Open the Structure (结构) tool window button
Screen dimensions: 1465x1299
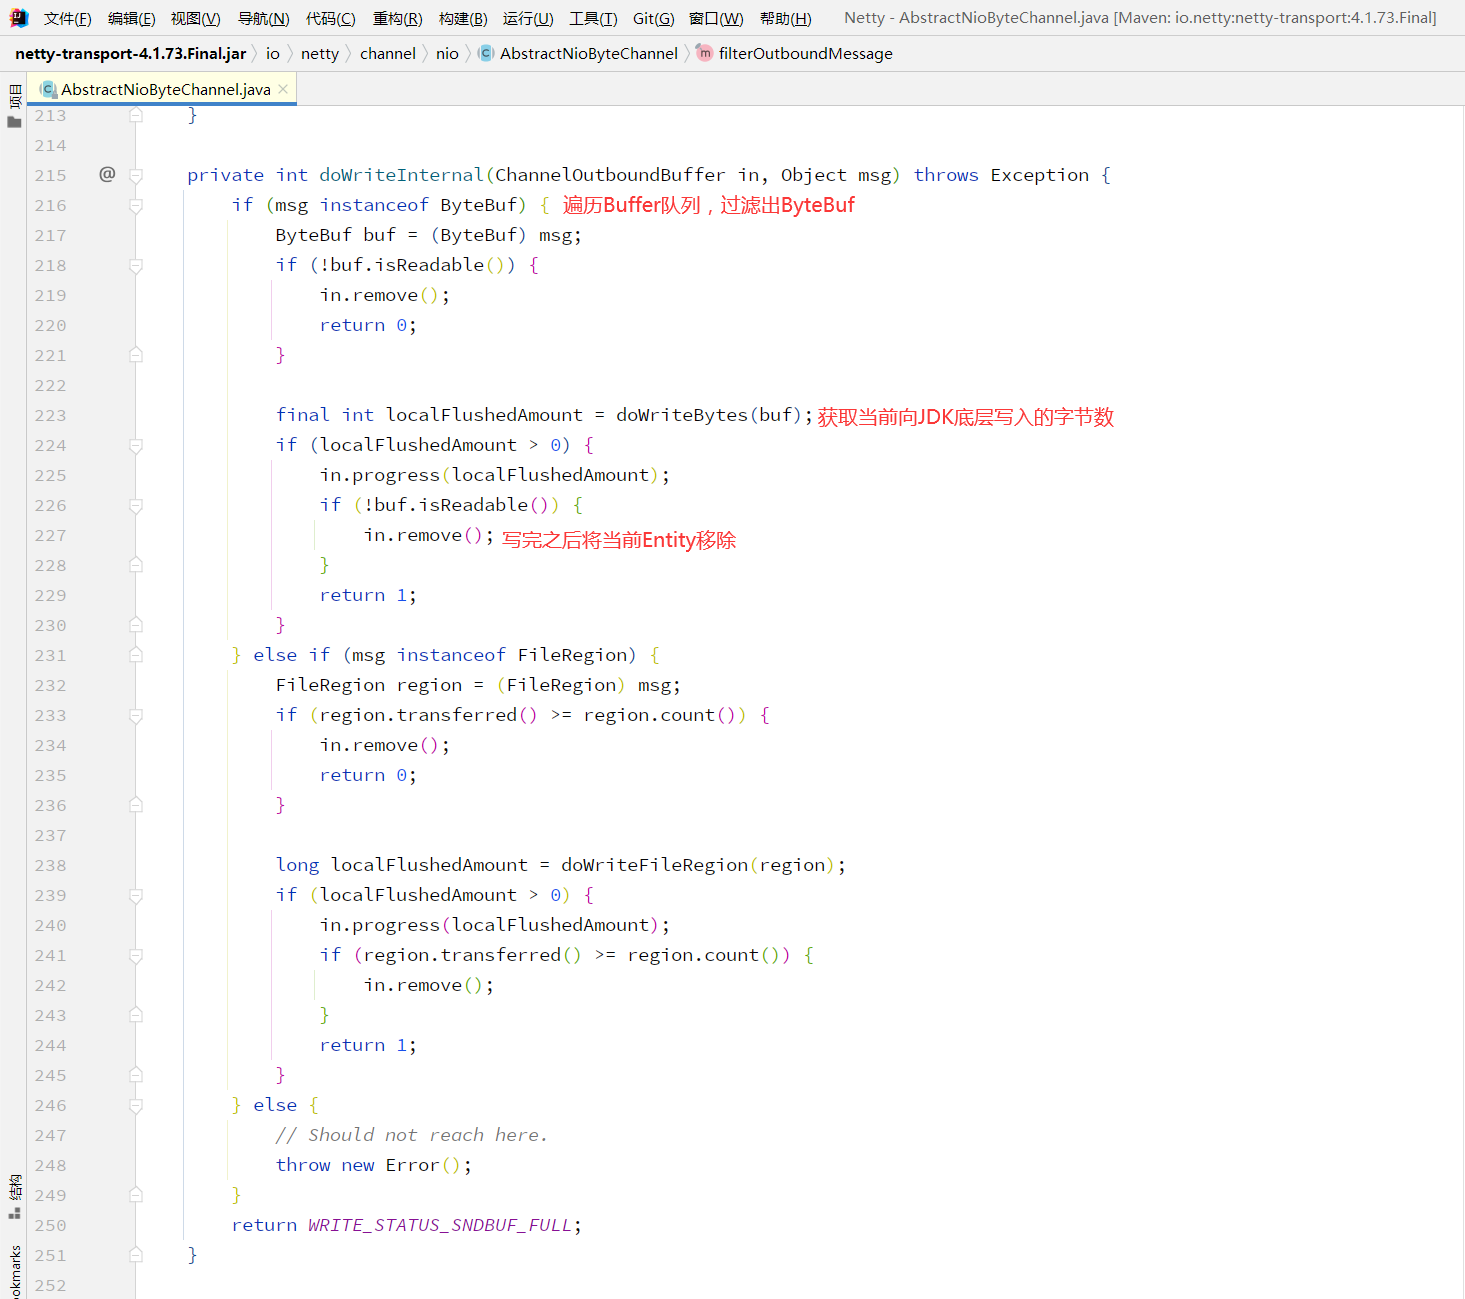point(14,1197)
